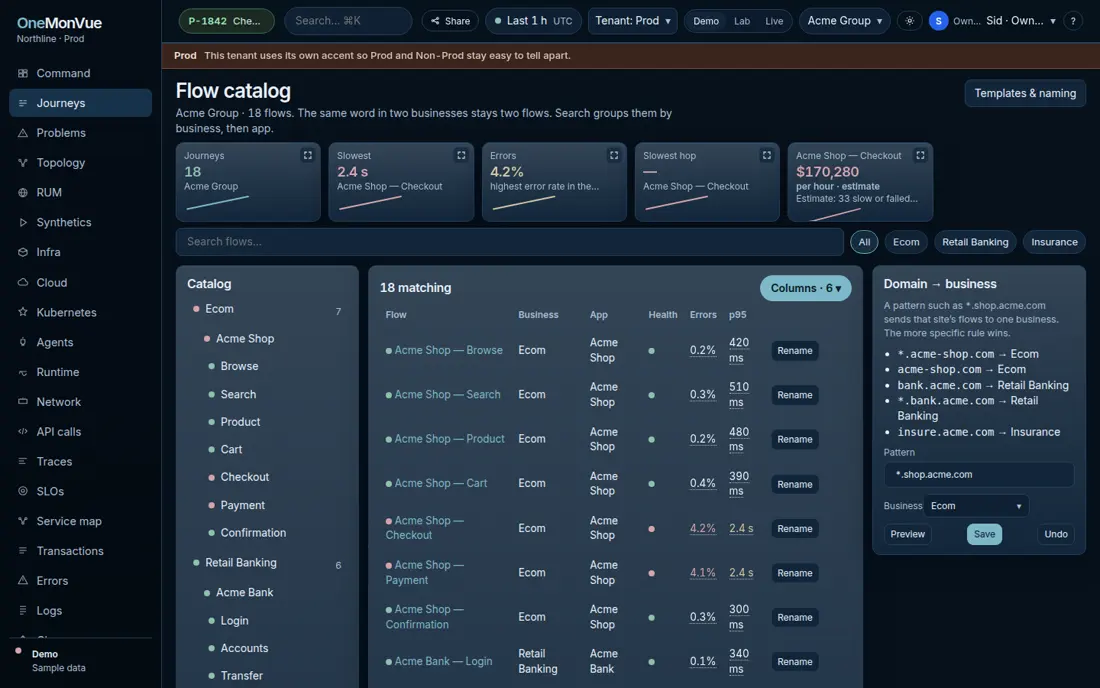Open the Columns · 6 dropdown

[805, 288]
